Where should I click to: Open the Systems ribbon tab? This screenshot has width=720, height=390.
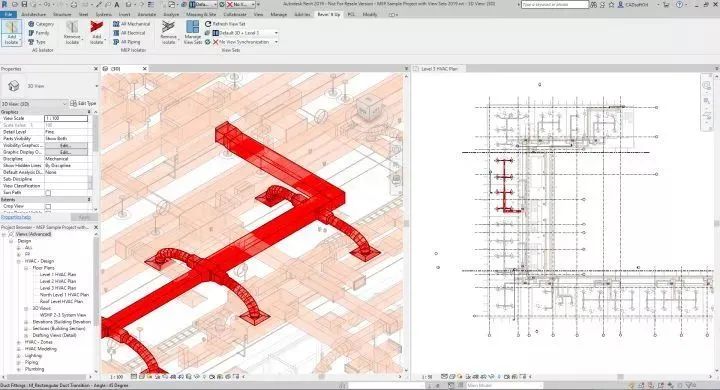point(104,15)
